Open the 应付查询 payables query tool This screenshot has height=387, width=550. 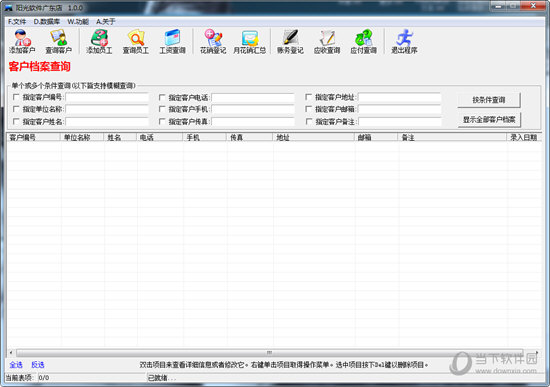363,41
